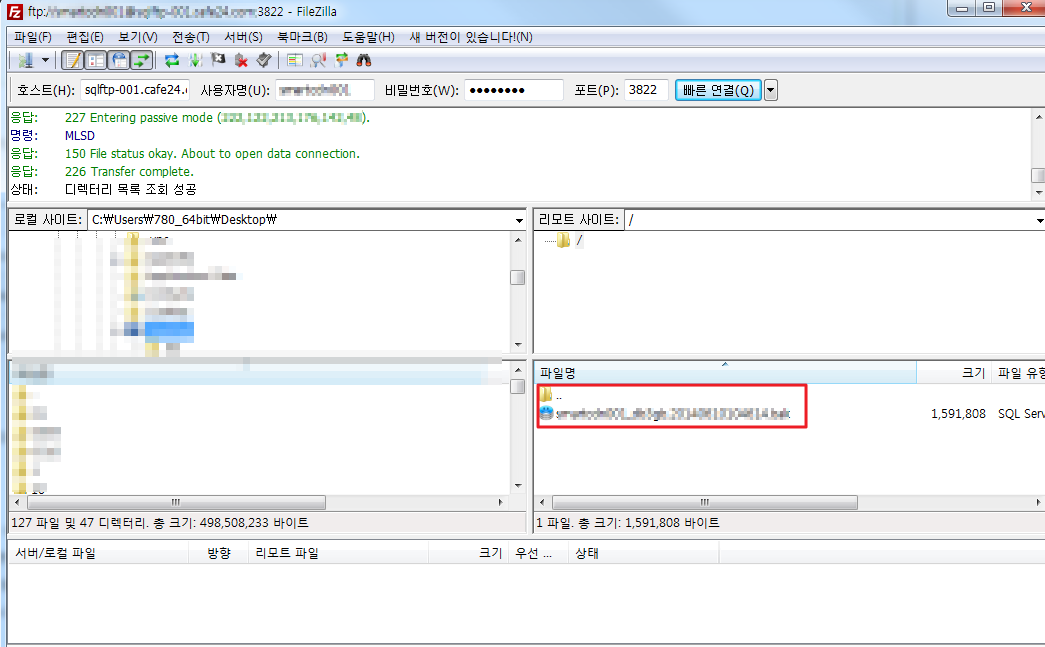This screenshot has width=1045, height=647.
Task: Click the reconnect to server icon
Action: tap(263, 60)
